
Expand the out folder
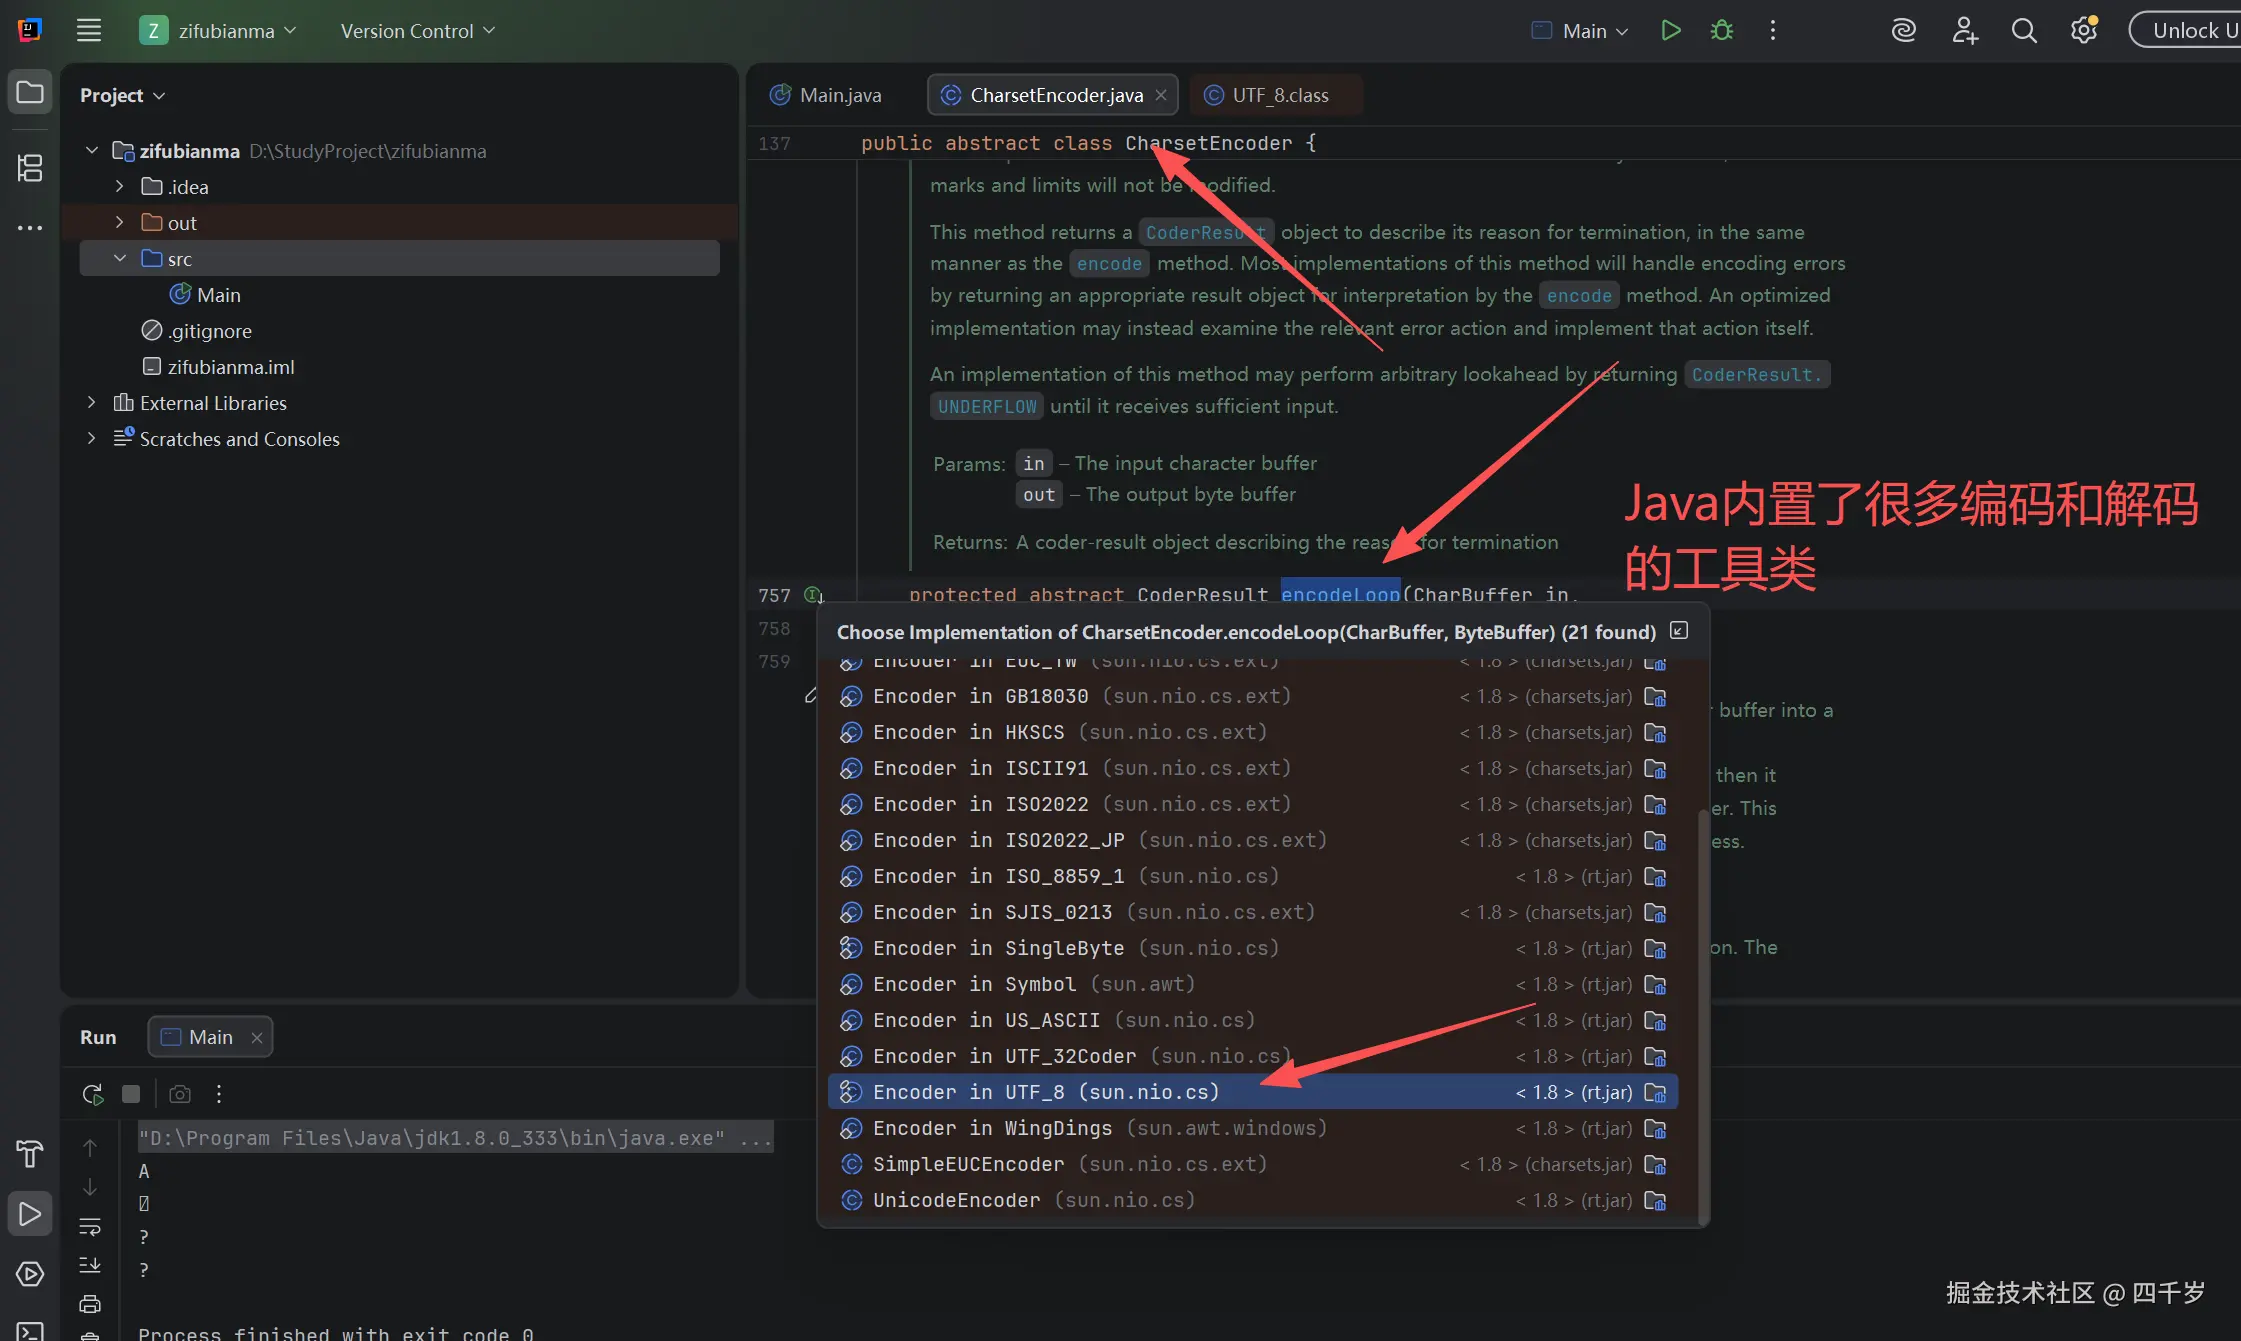(x=119, y=222)
